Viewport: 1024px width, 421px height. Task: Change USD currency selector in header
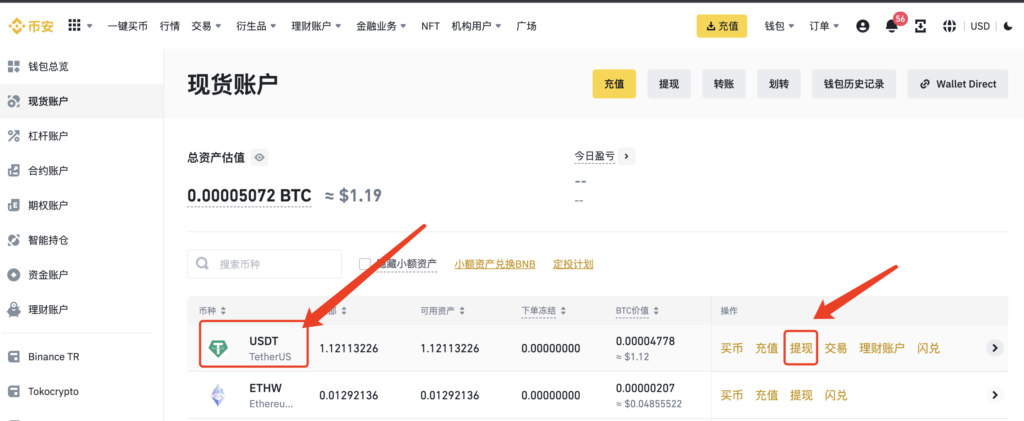(x=980, y=26)
